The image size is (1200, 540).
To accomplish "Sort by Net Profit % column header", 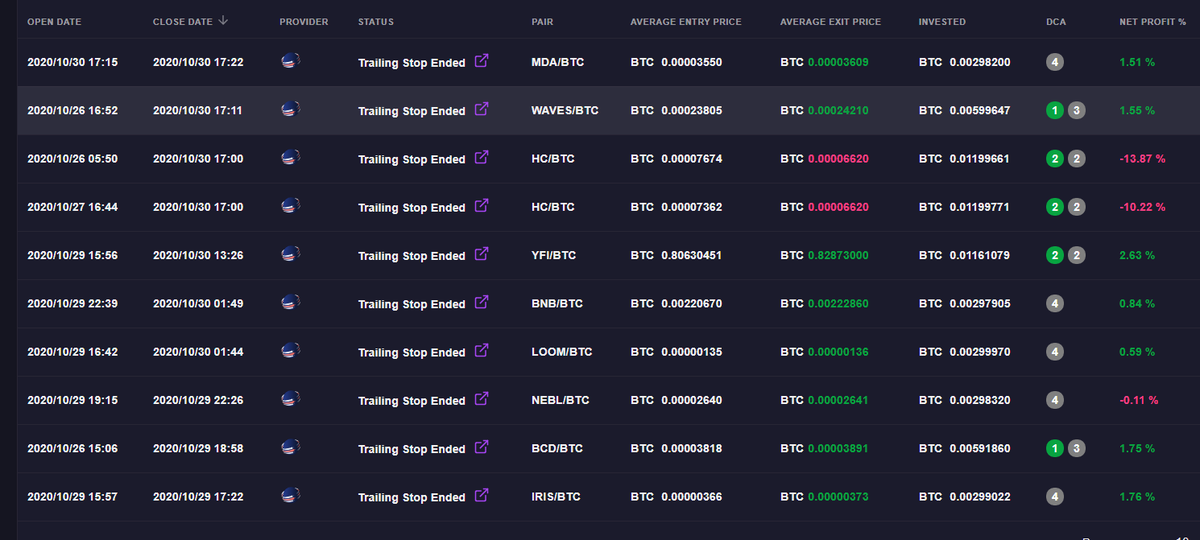I will click(1155, 21).
